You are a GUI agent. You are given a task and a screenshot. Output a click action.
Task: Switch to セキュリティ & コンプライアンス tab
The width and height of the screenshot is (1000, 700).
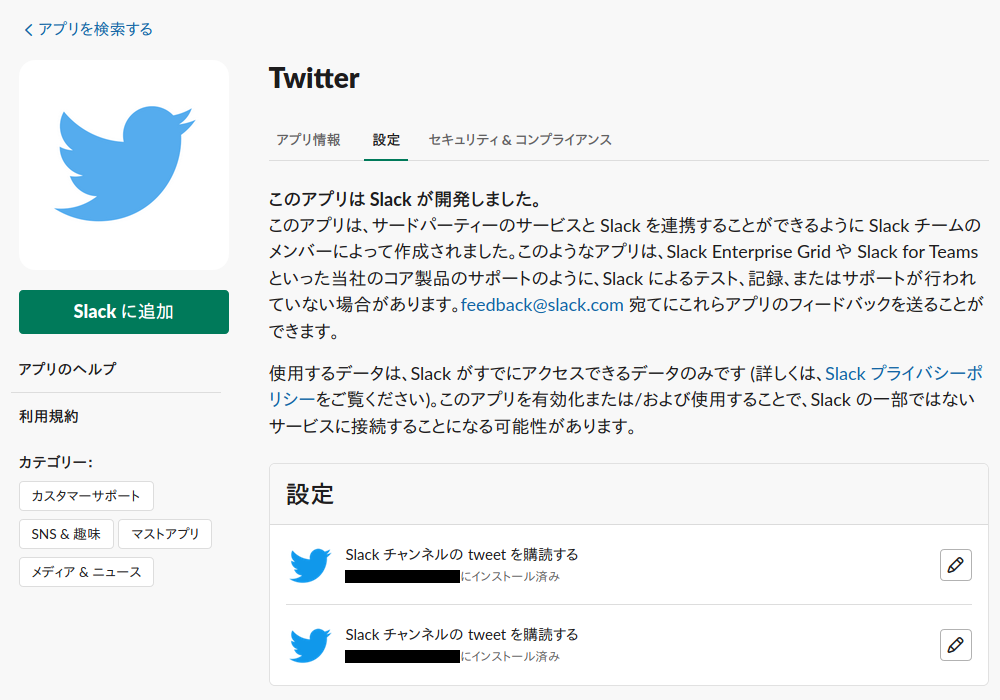520,140
